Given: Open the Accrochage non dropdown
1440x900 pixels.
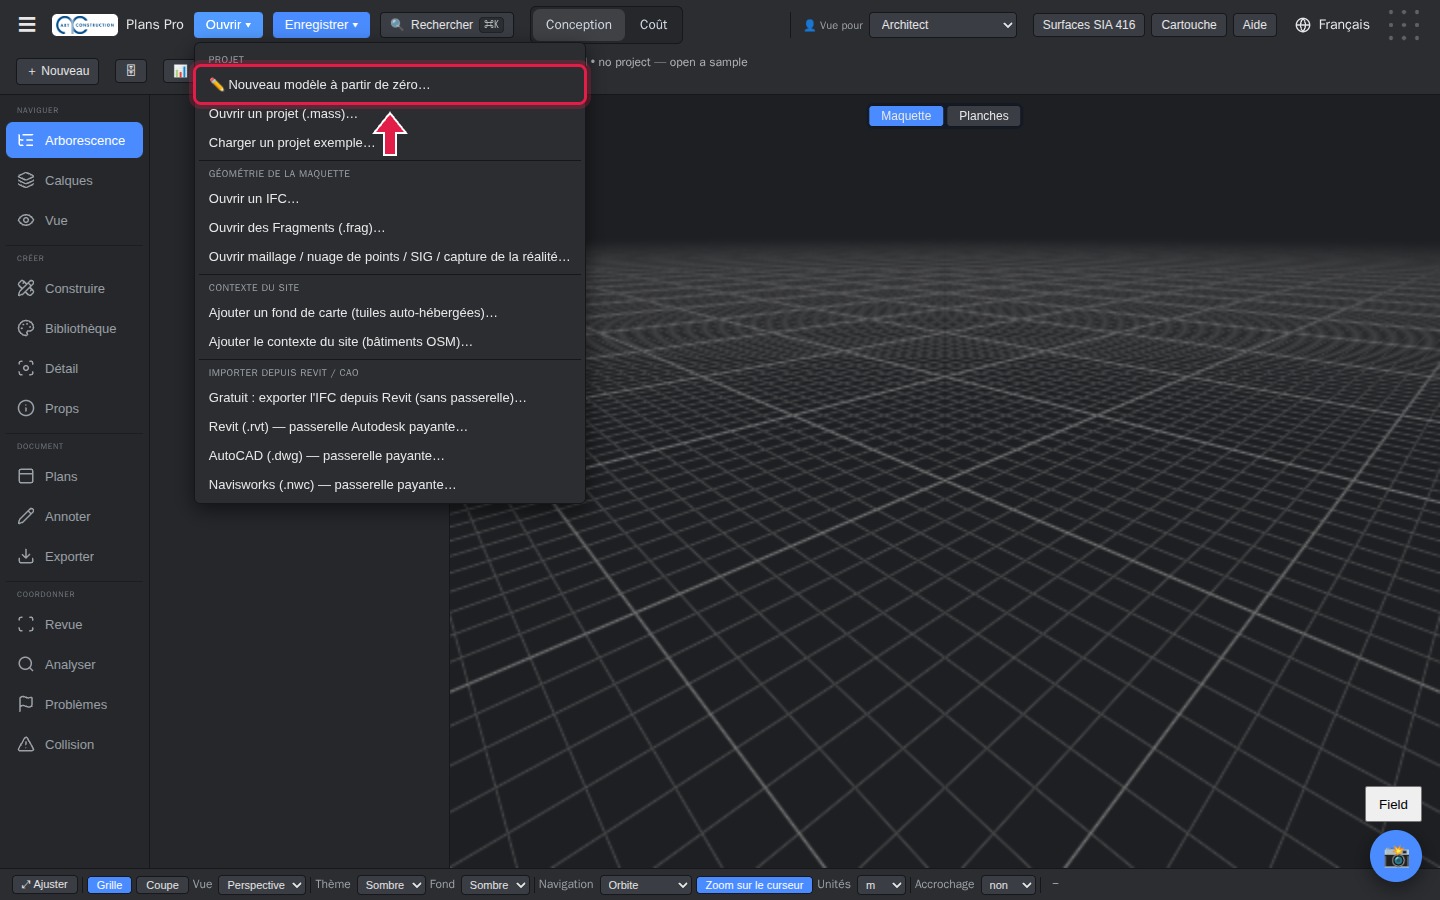Looking at the screenshot, I should [x=1008, y=885].
